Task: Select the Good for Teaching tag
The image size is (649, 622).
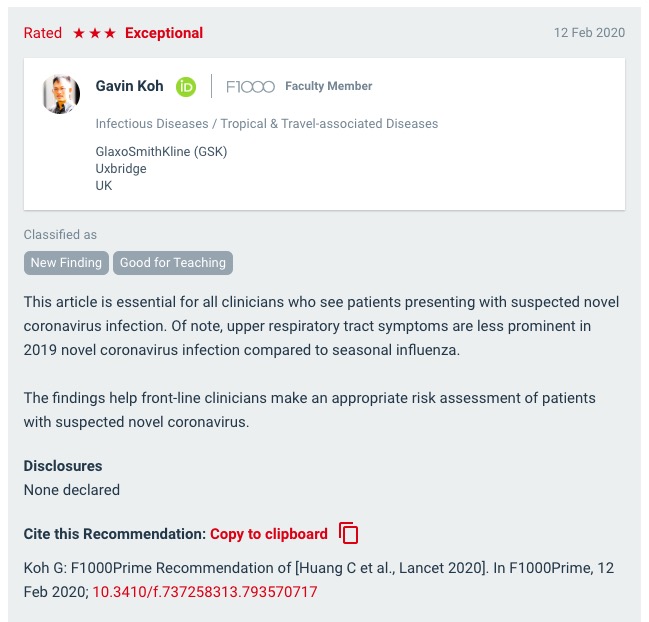Action: point(173,263)
